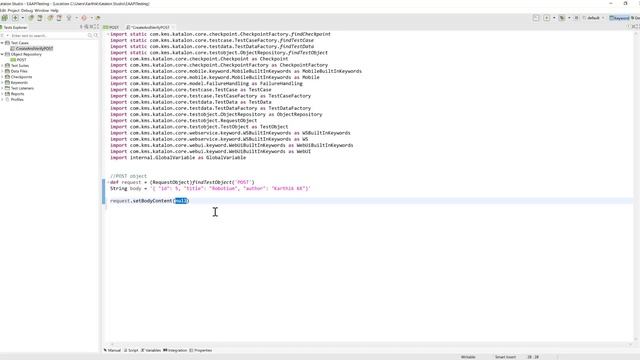Click the search field in Tests Explorer
The height and width of the screenshot is (360, 640).
[48, 36]
